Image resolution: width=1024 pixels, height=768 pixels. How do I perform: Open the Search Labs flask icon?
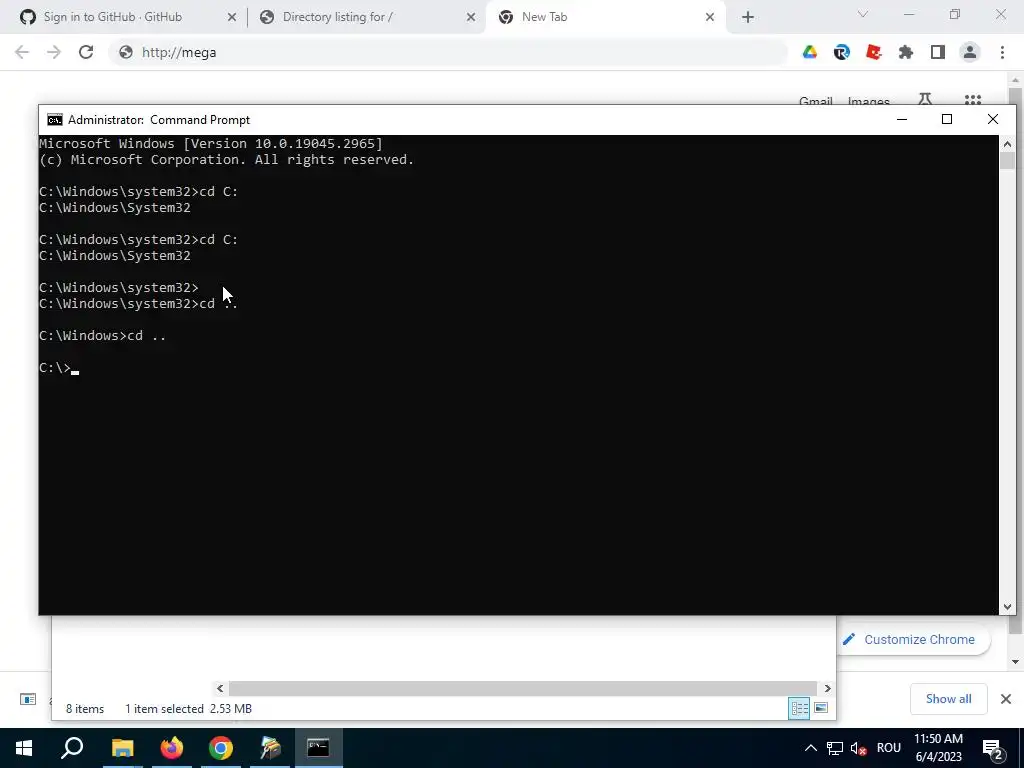(925, 99)
